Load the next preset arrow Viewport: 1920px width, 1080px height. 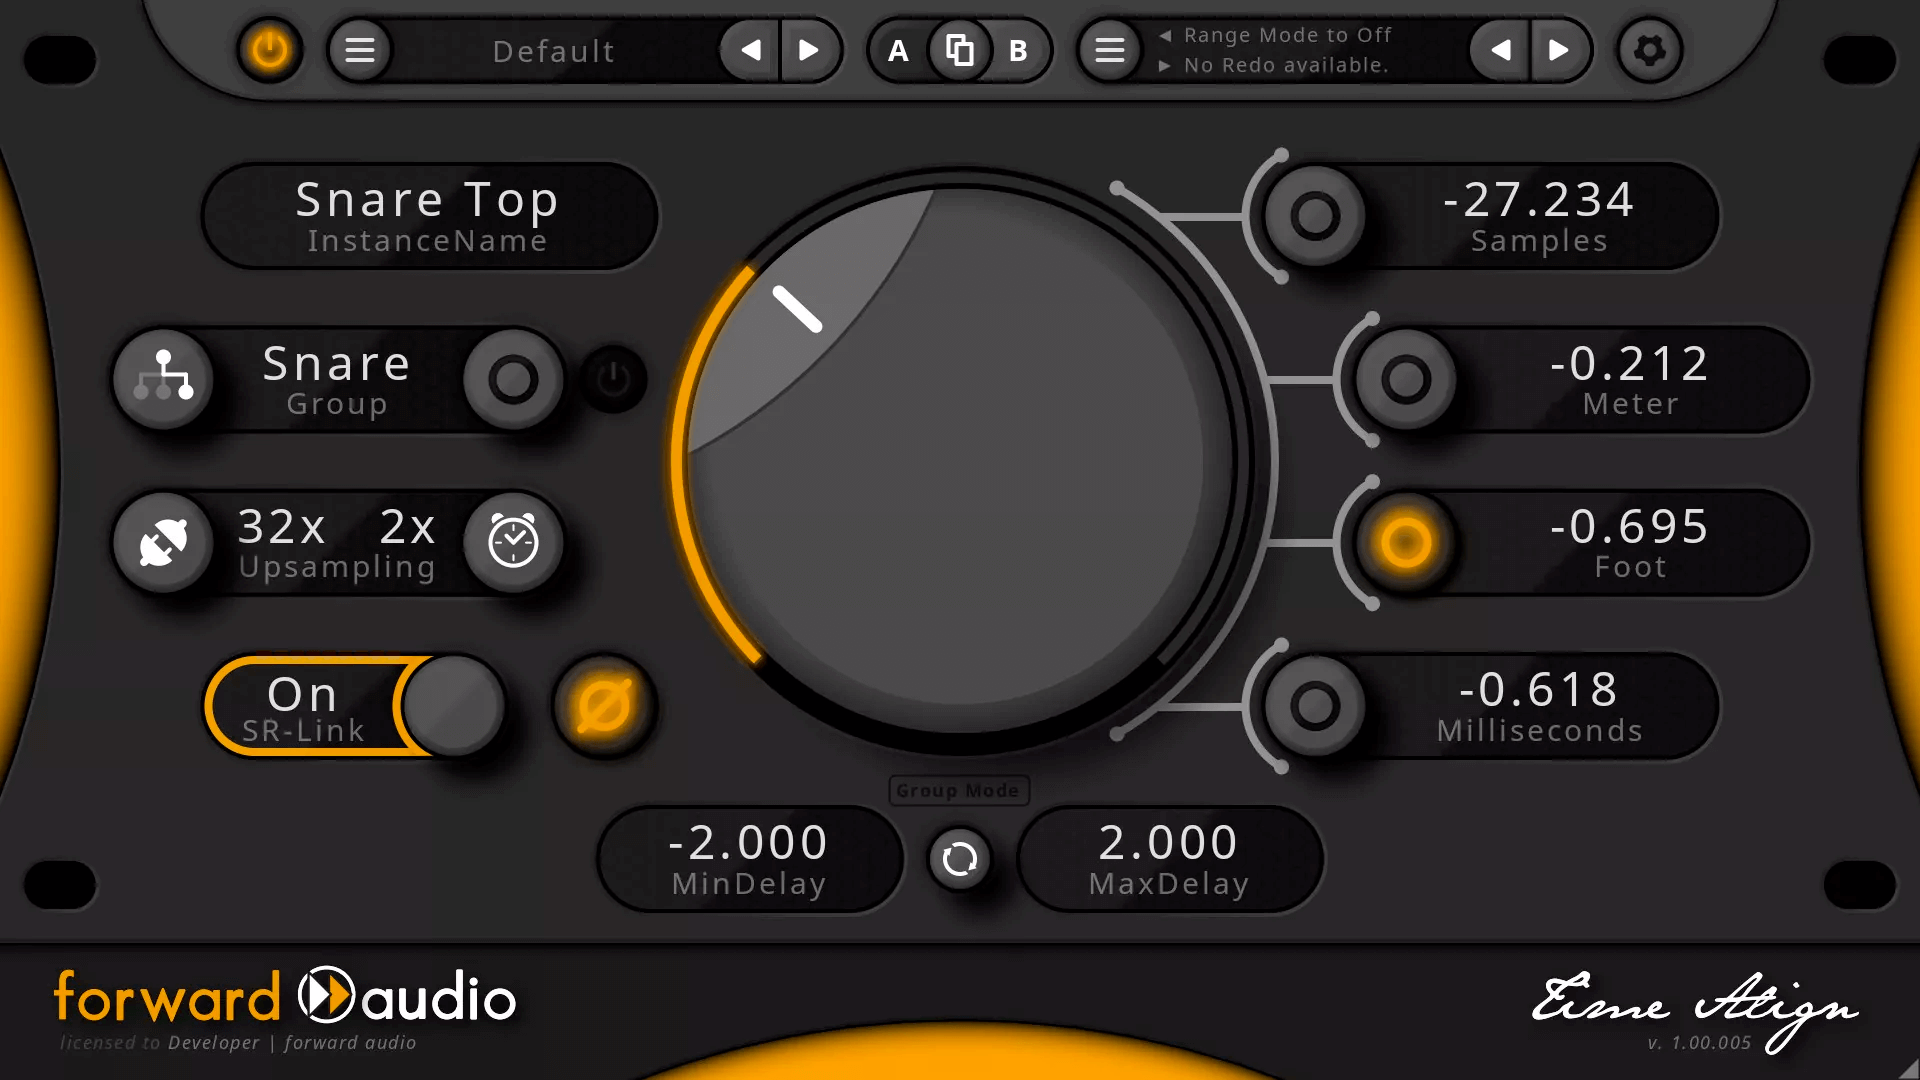(809, 50)
